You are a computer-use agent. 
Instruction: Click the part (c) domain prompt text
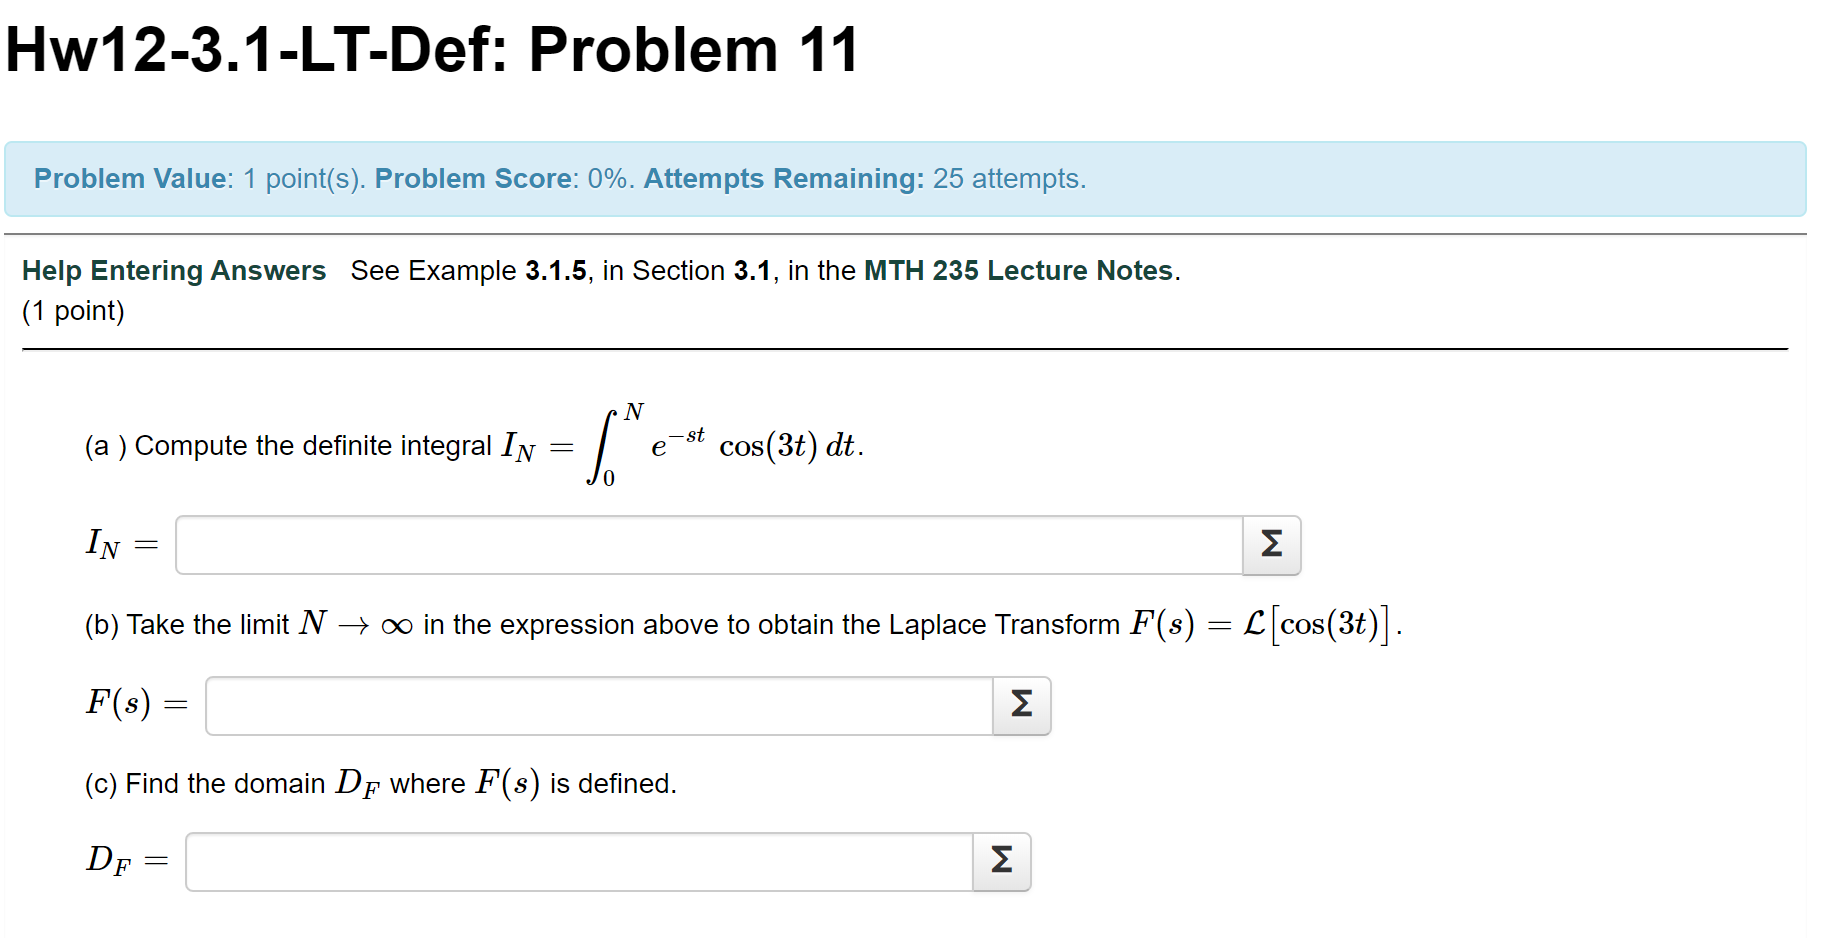(380, 783)
